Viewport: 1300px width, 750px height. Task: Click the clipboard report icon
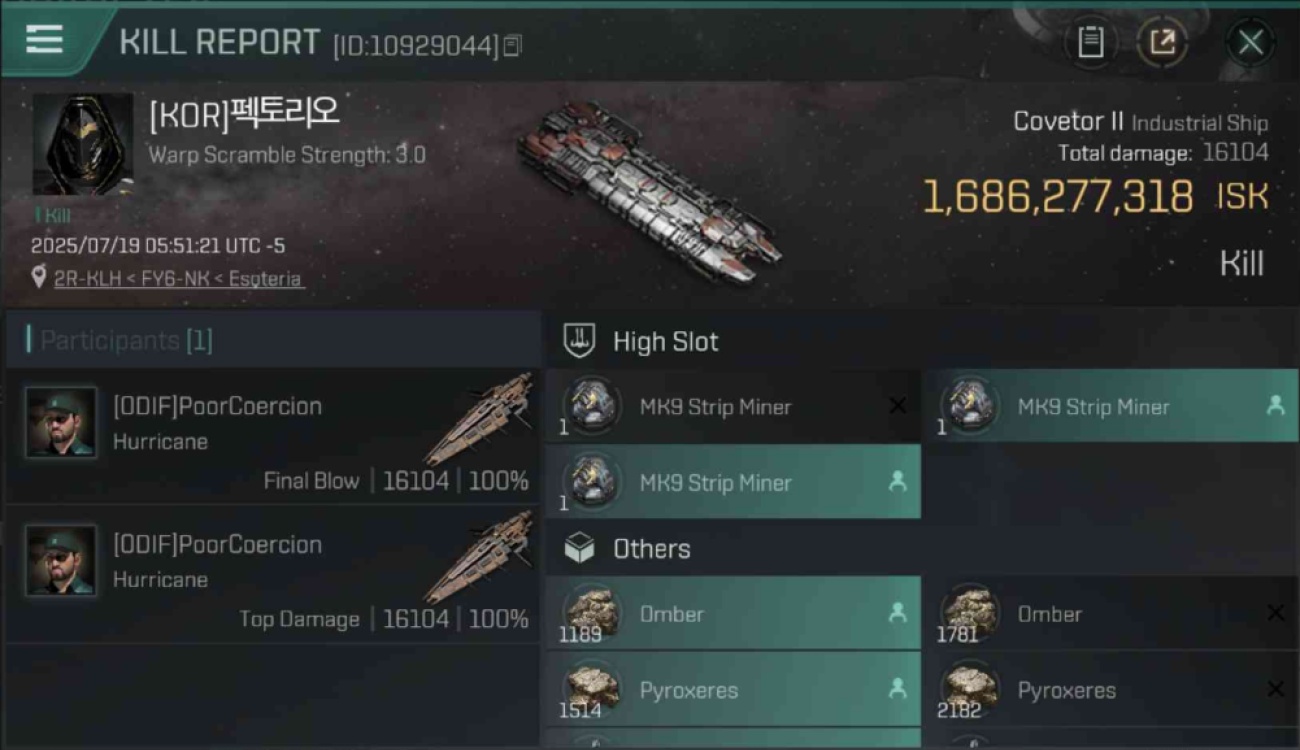click(1091, 42)
